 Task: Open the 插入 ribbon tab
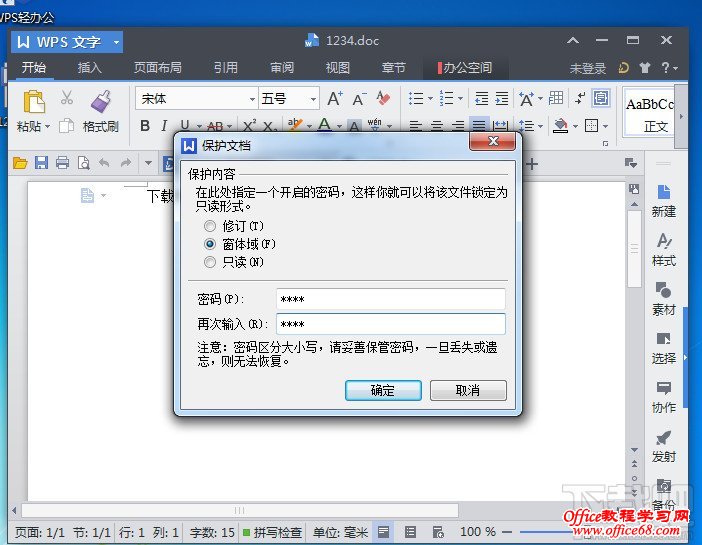89,68
